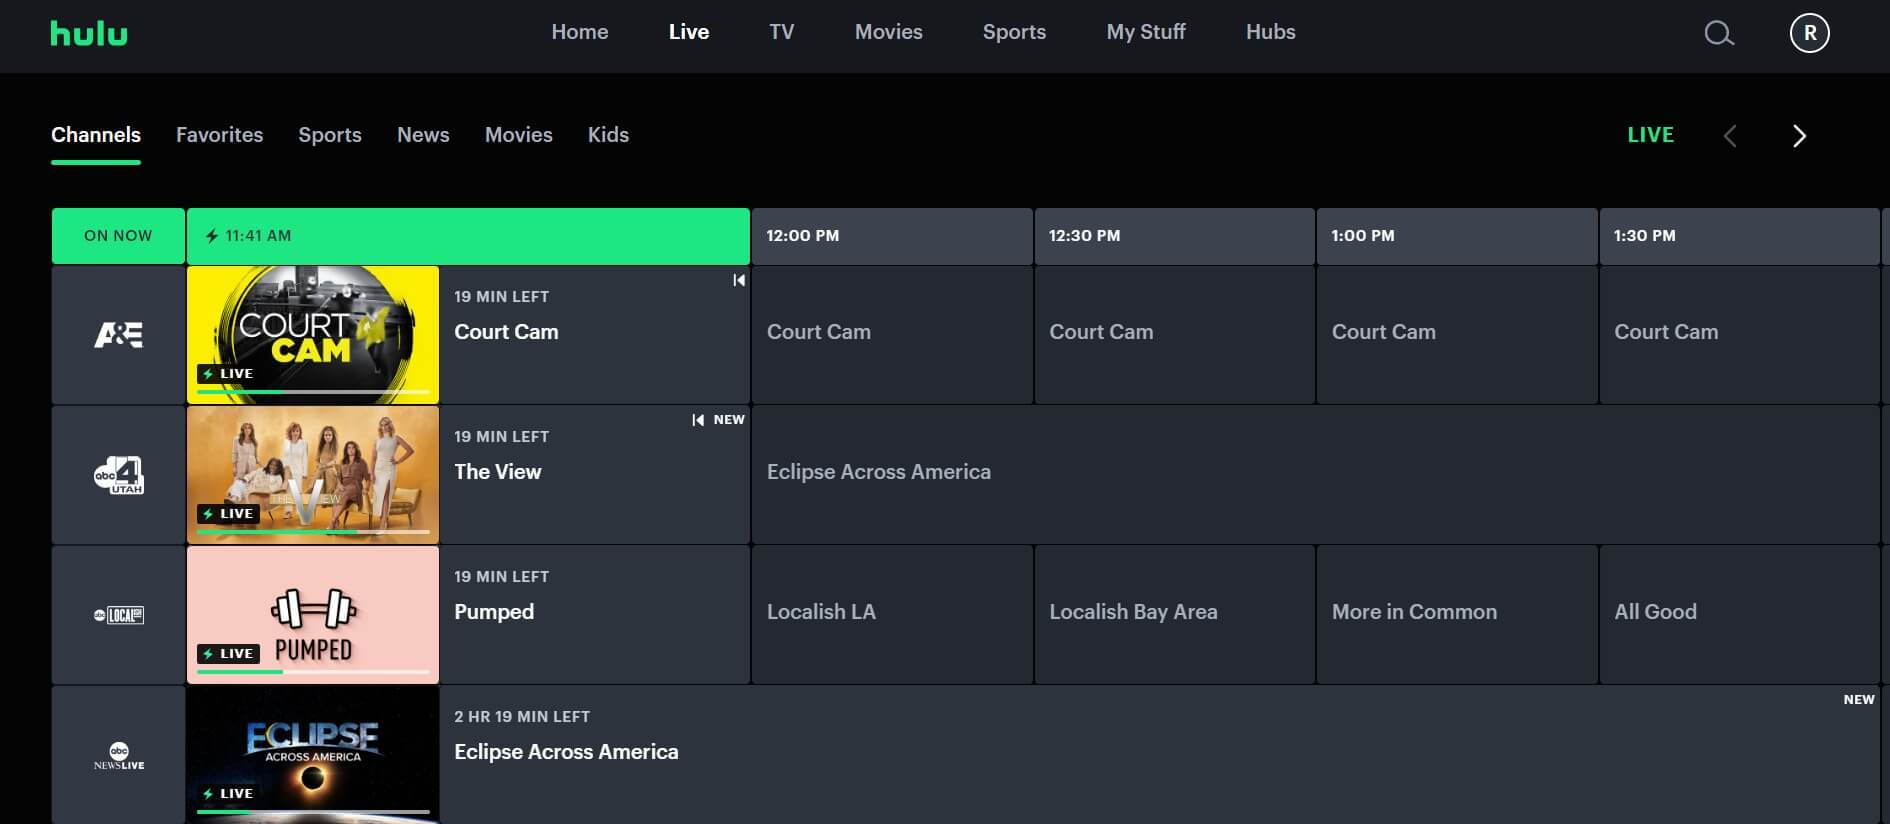Open Court Cam currently airing title
Viewport: 1890px width, 824px height.
[506, 332]
